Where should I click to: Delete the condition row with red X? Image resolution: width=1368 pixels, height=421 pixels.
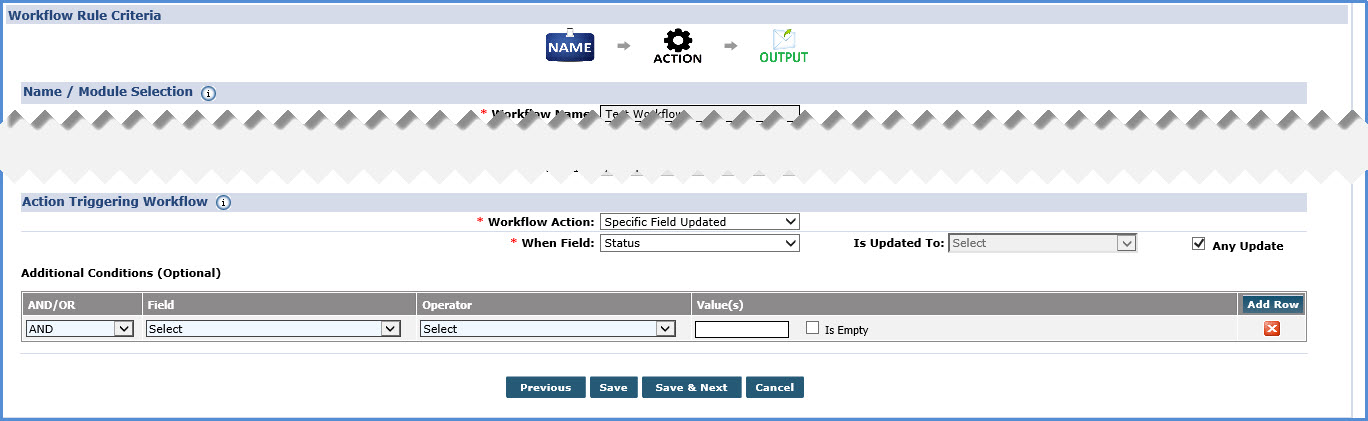(1272, 329)
